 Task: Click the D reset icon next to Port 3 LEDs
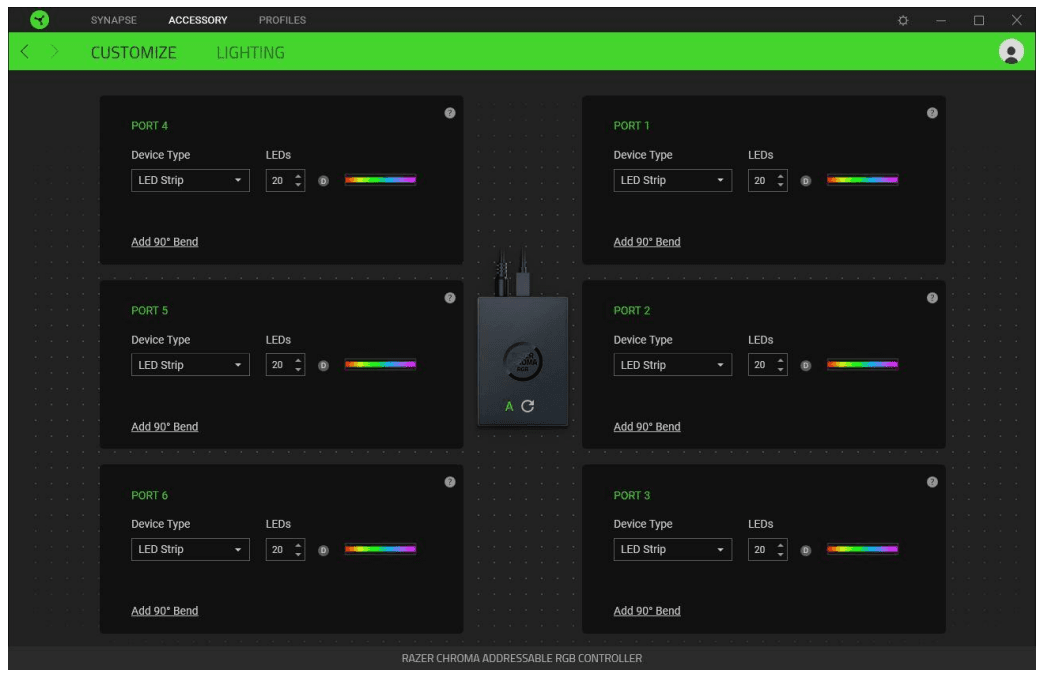click(807, 549)
